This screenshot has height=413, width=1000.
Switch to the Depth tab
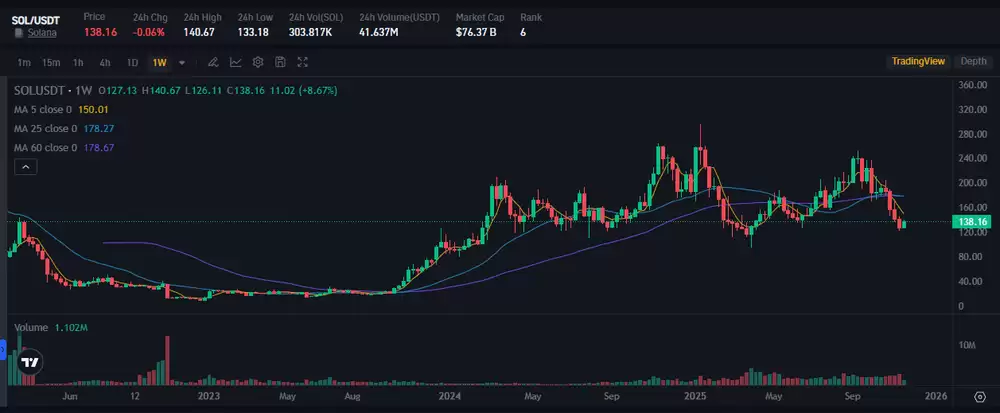coord(973,61)
